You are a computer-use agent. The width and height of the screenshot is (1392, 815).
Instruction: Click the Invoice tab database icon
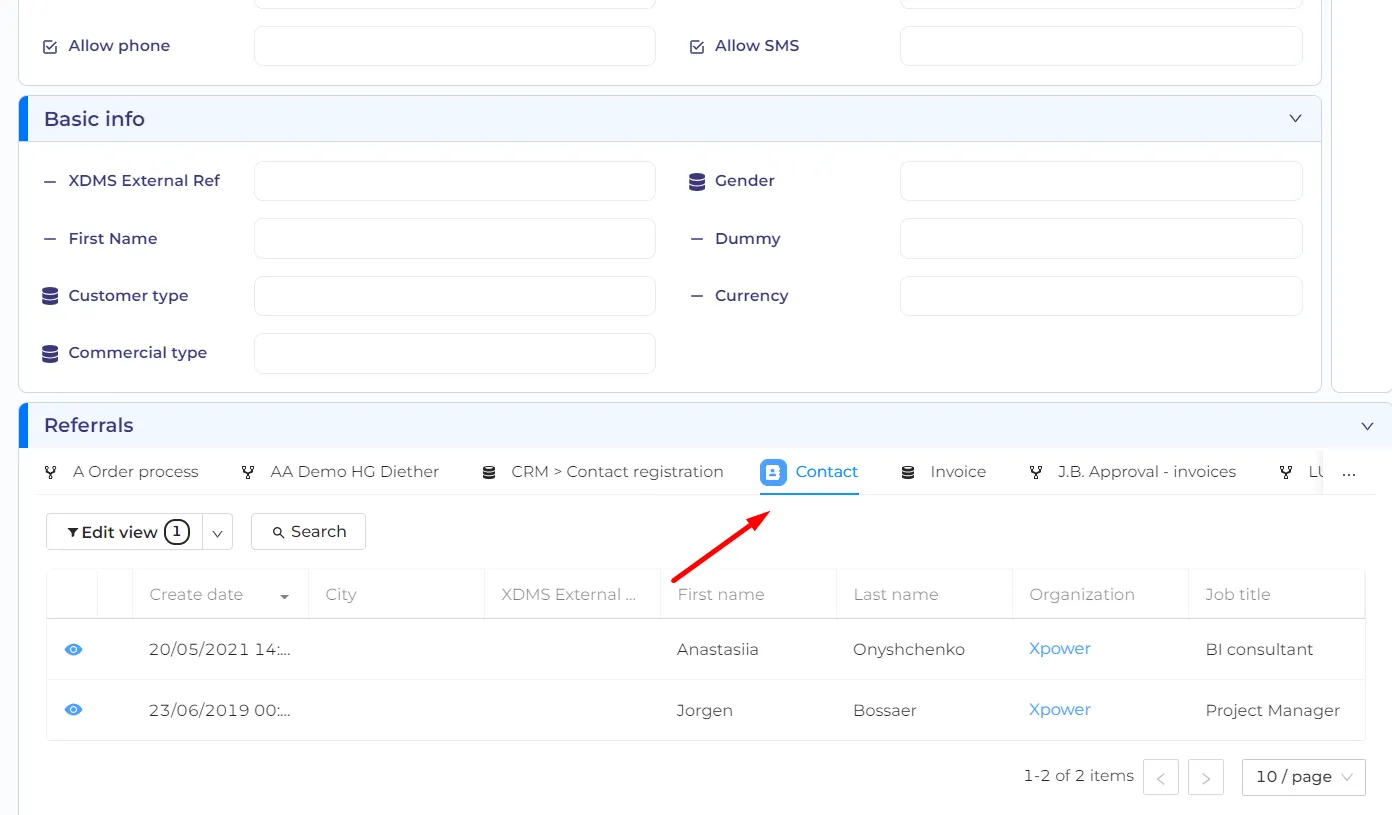point(908,472)
